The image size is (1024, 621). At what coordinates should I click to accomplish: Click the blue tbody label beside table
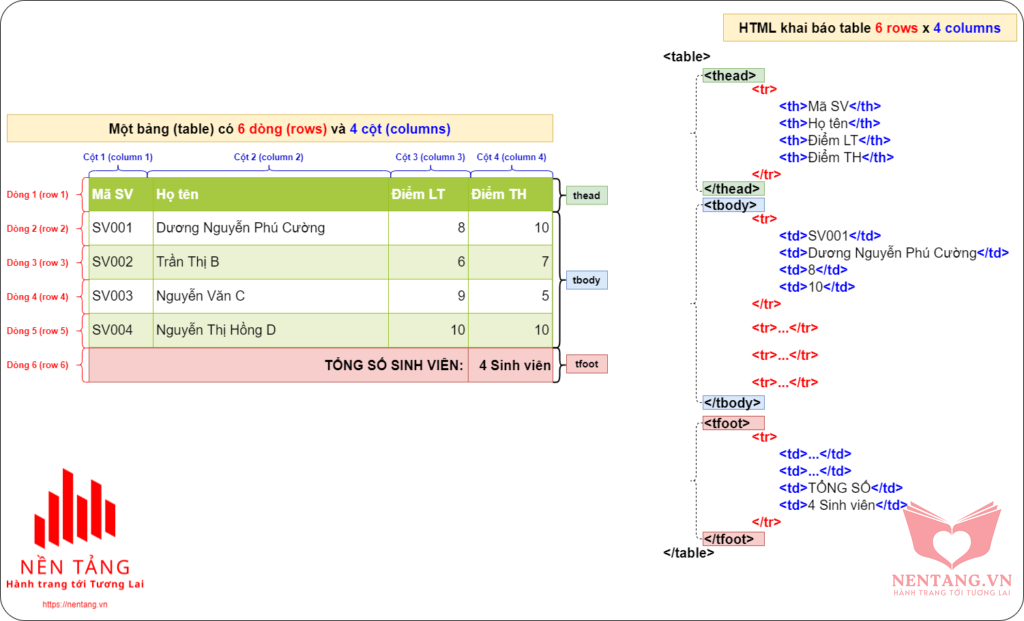click(x=586, y=280)
